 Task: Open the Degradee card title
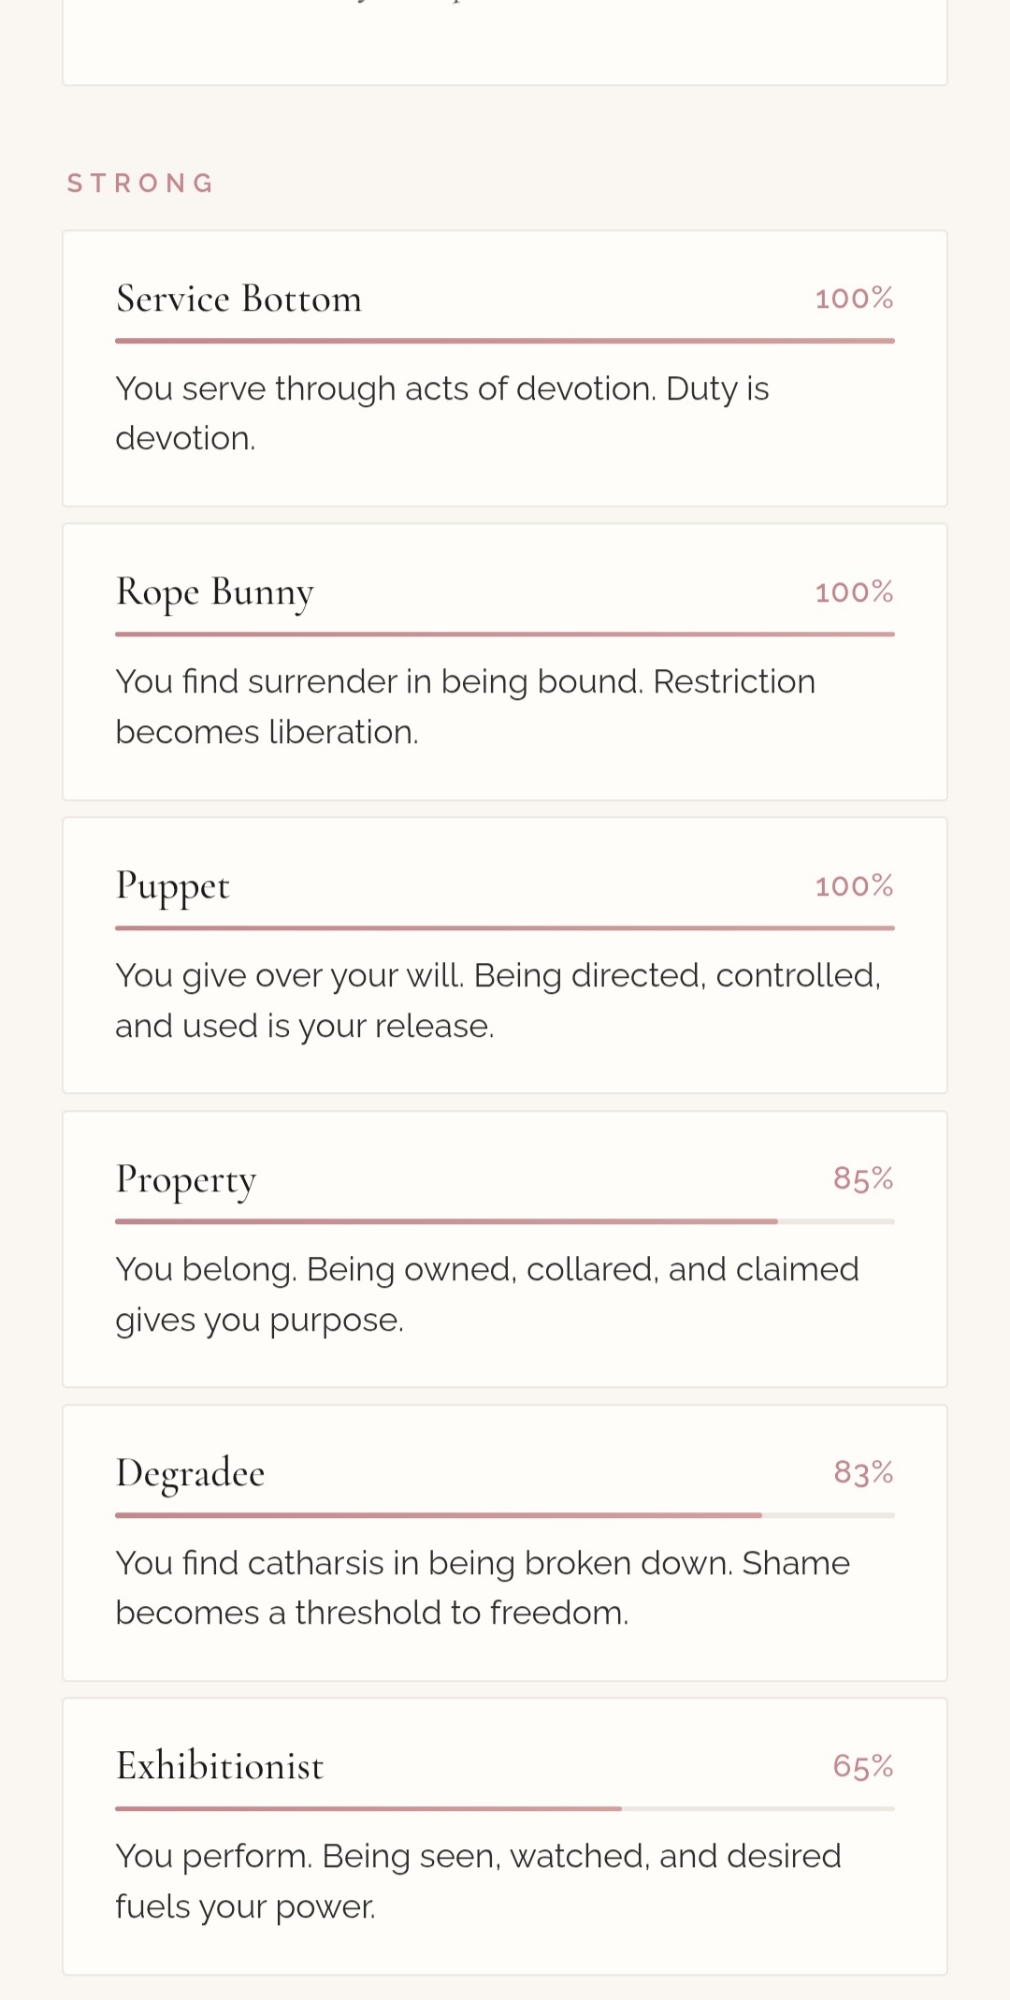190,1473
